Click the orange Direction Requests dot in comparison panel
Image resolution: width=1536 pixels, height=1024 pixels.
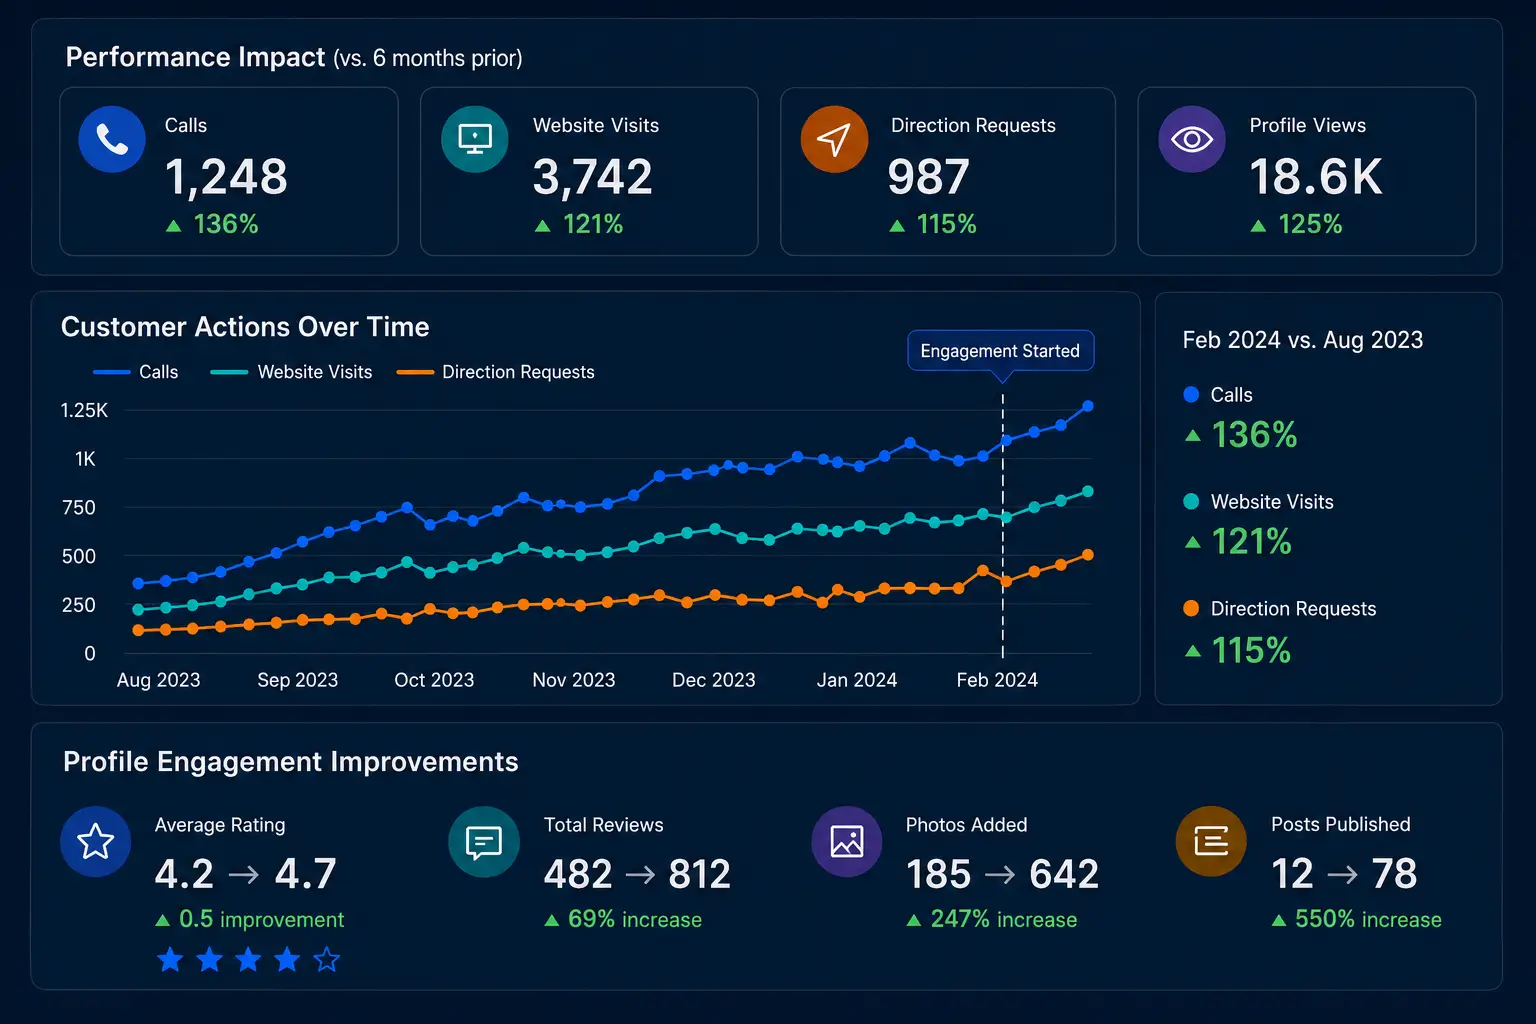coord(1191,608)
